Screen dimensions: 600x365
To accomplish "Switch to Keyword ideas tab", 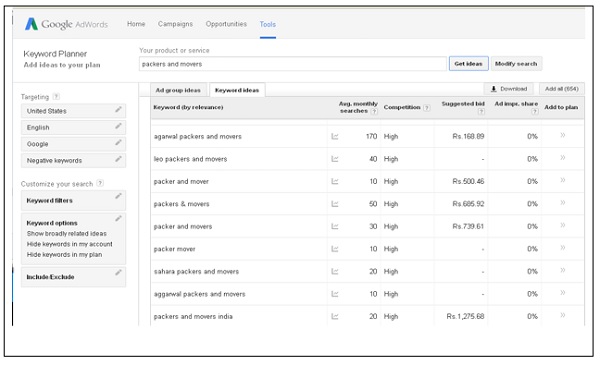I will pos(237,90).
